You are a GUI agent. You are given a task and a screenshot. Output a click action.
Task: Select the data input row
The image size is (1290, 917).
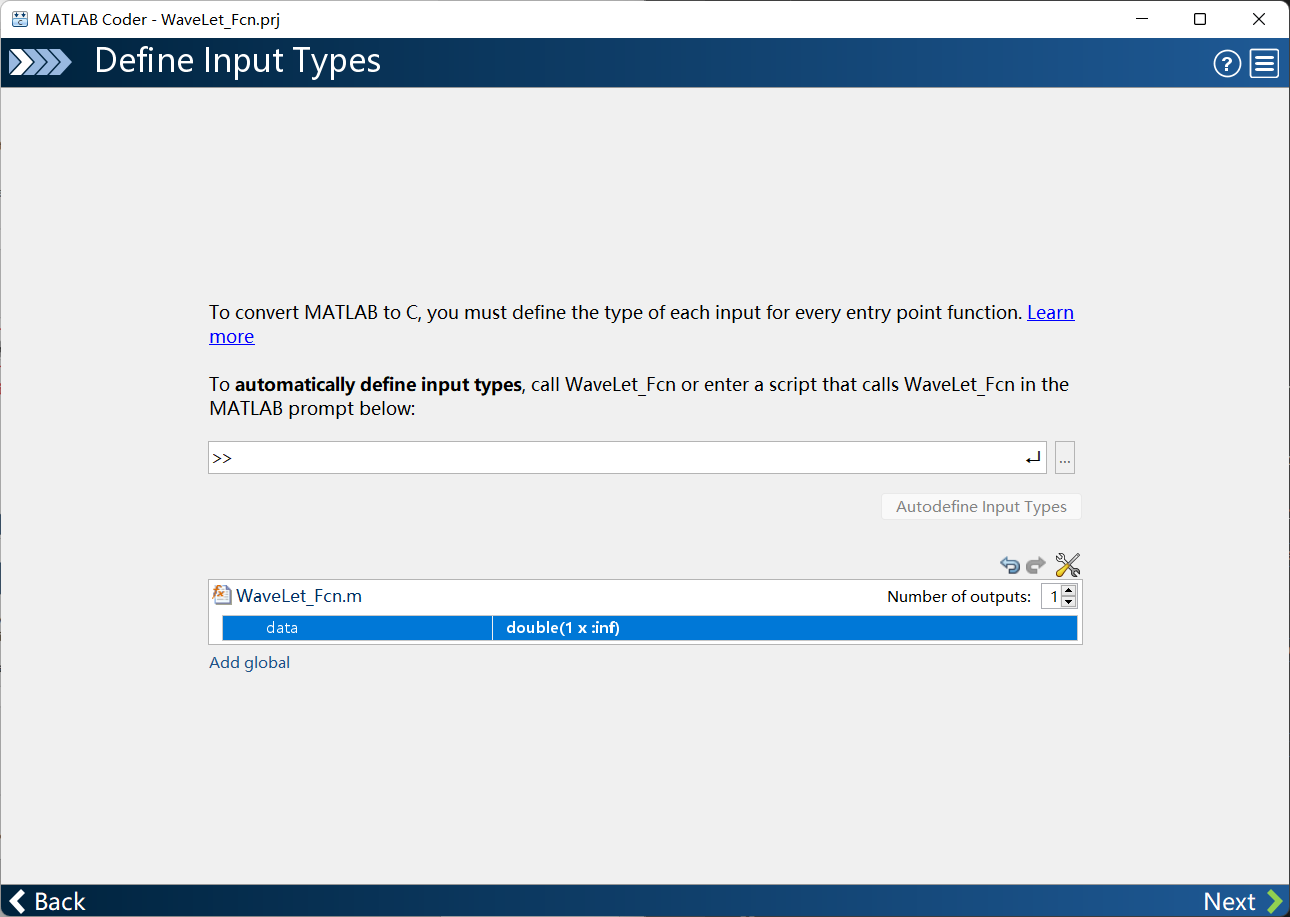point(649,628)
